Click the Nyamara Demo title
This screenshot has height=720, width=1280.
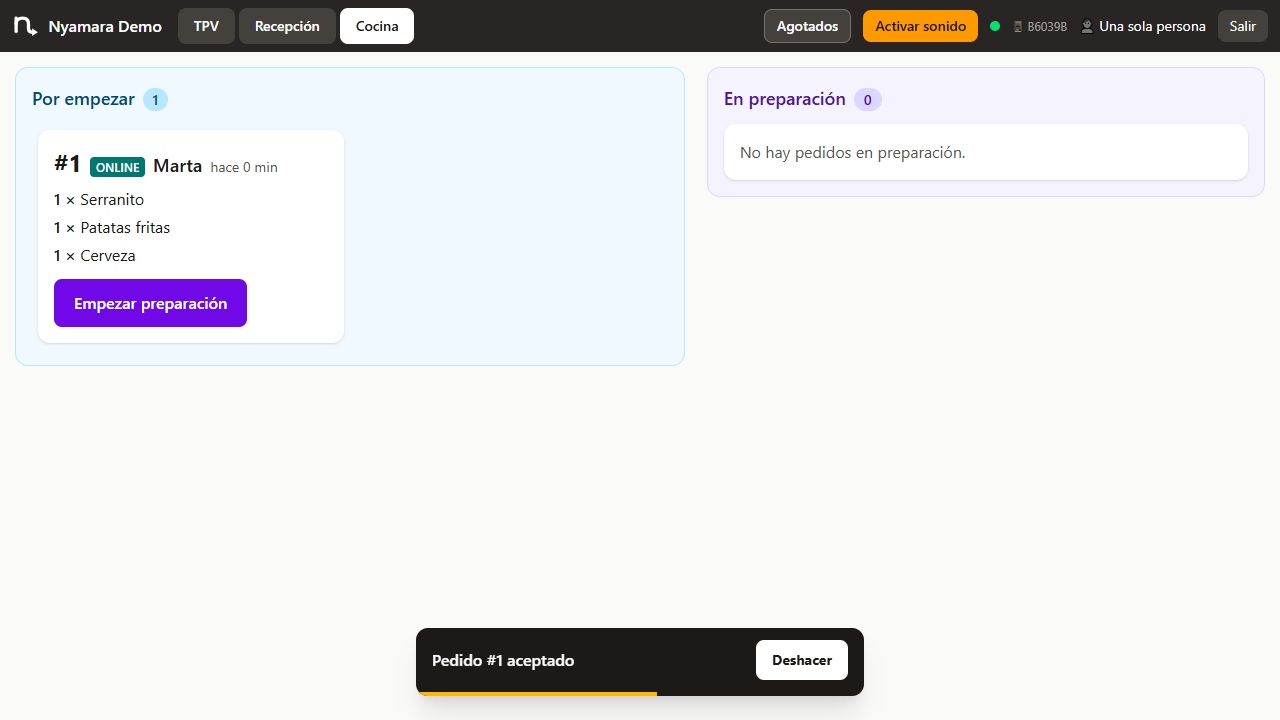click(x=105, y=27)
